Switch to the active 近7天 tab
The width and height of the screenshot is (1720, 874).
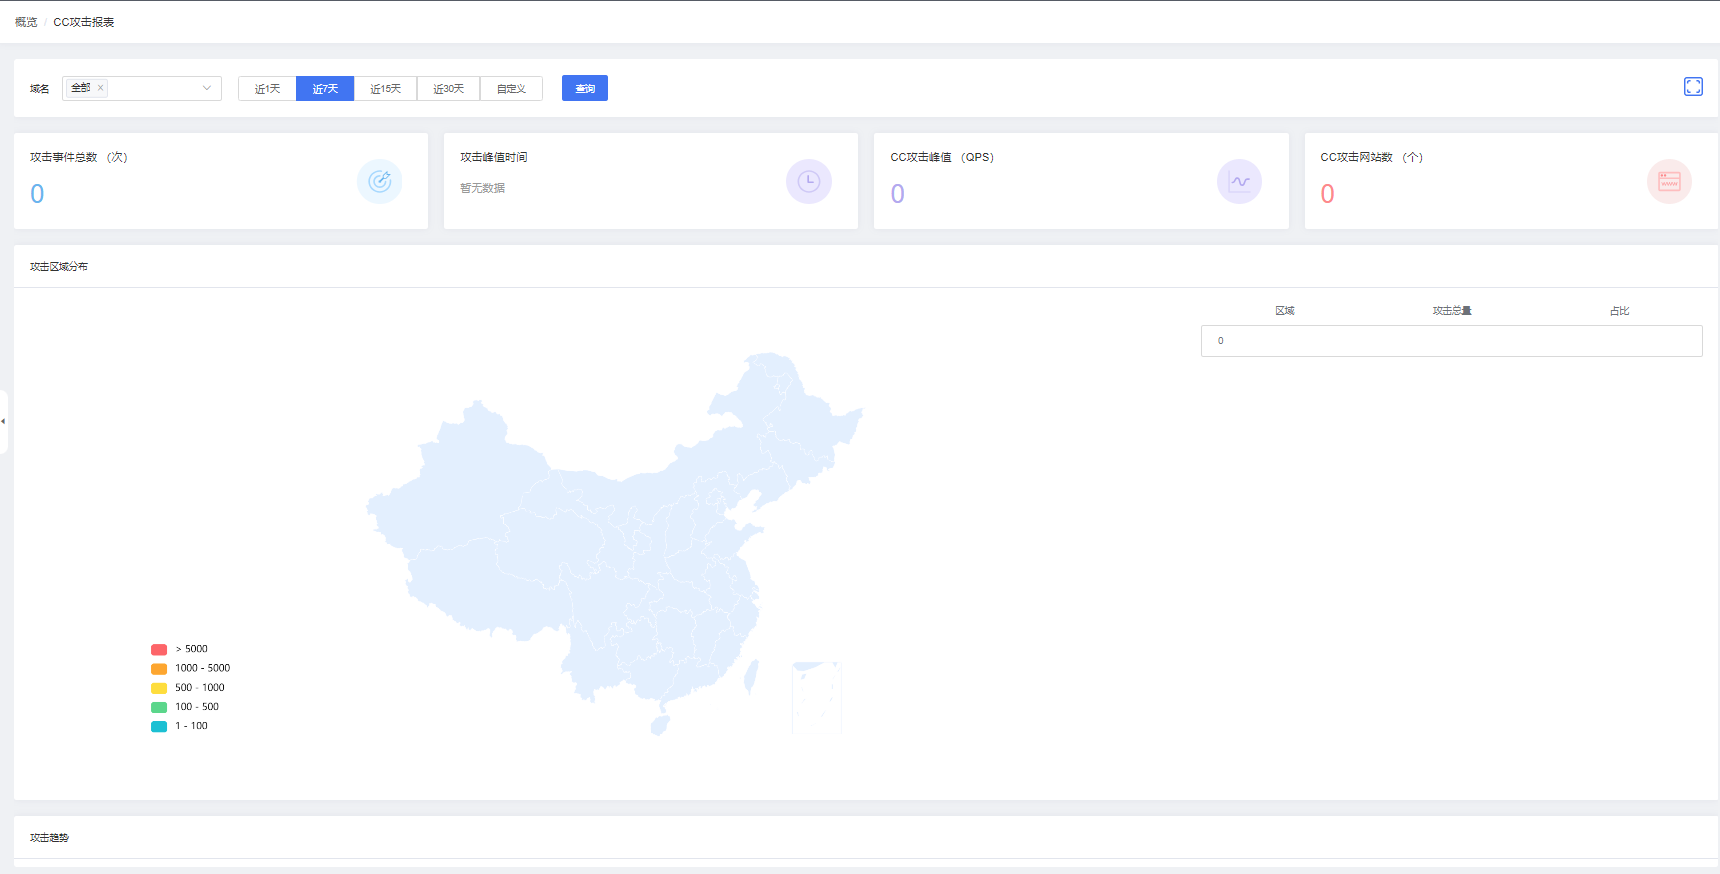(325, 89)
